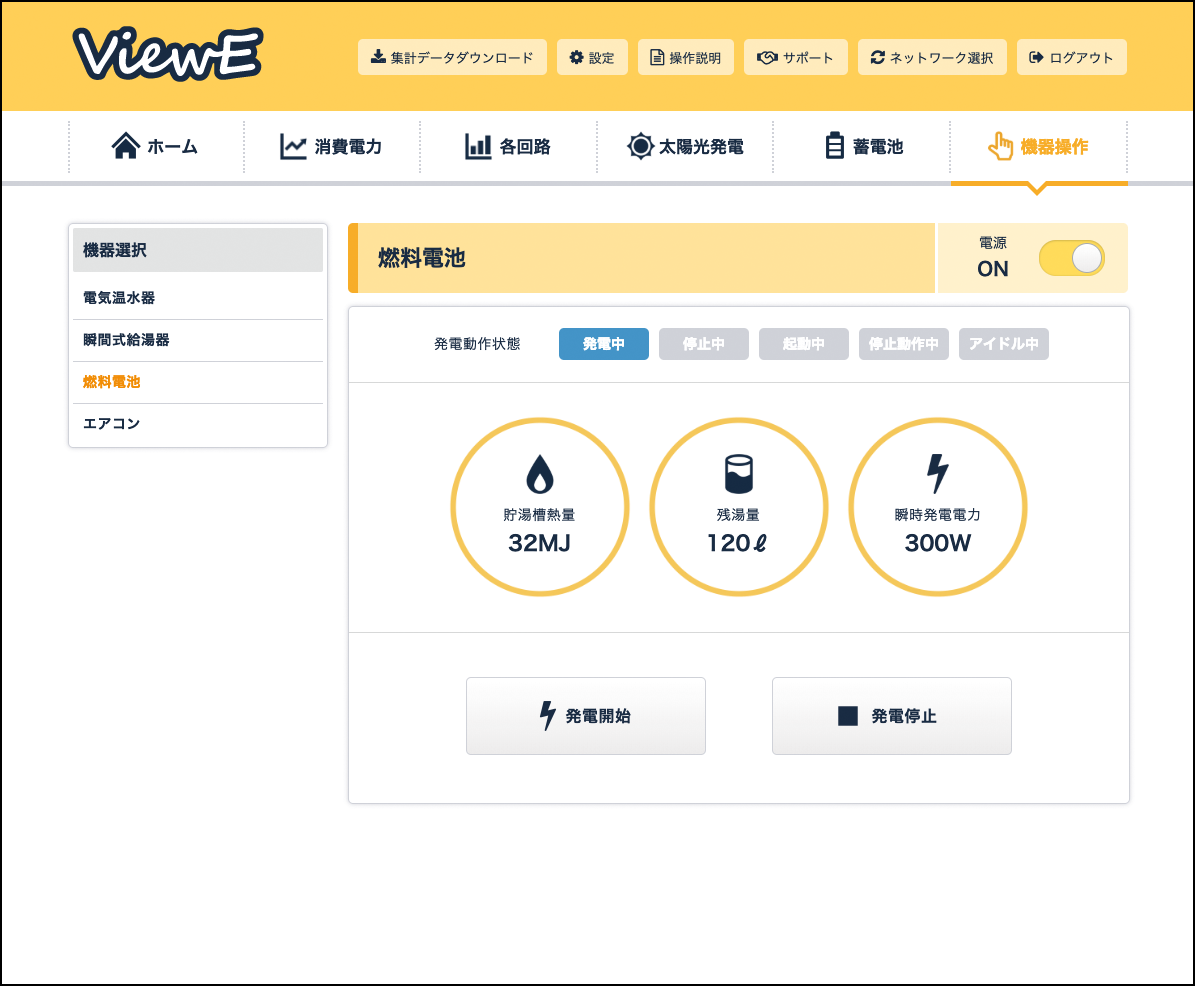Image resolution: width=1195 pixels, height=986 pixels.
Task: Go to the 太陽光発電 tab label
Action: coord(701,146)
